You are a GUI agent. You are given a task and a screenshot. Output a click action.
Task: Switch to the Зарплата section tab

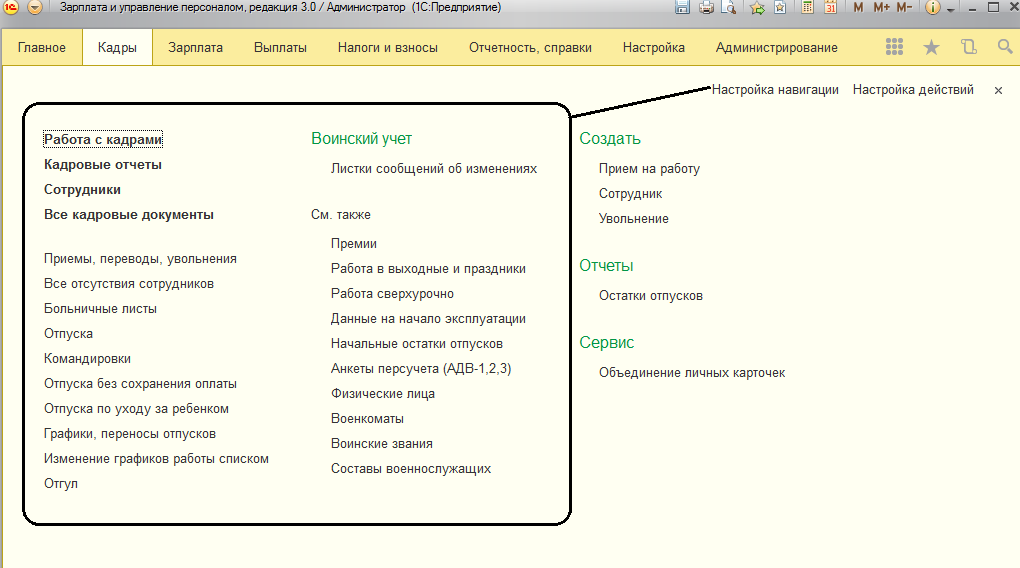(x=195, y=47)
